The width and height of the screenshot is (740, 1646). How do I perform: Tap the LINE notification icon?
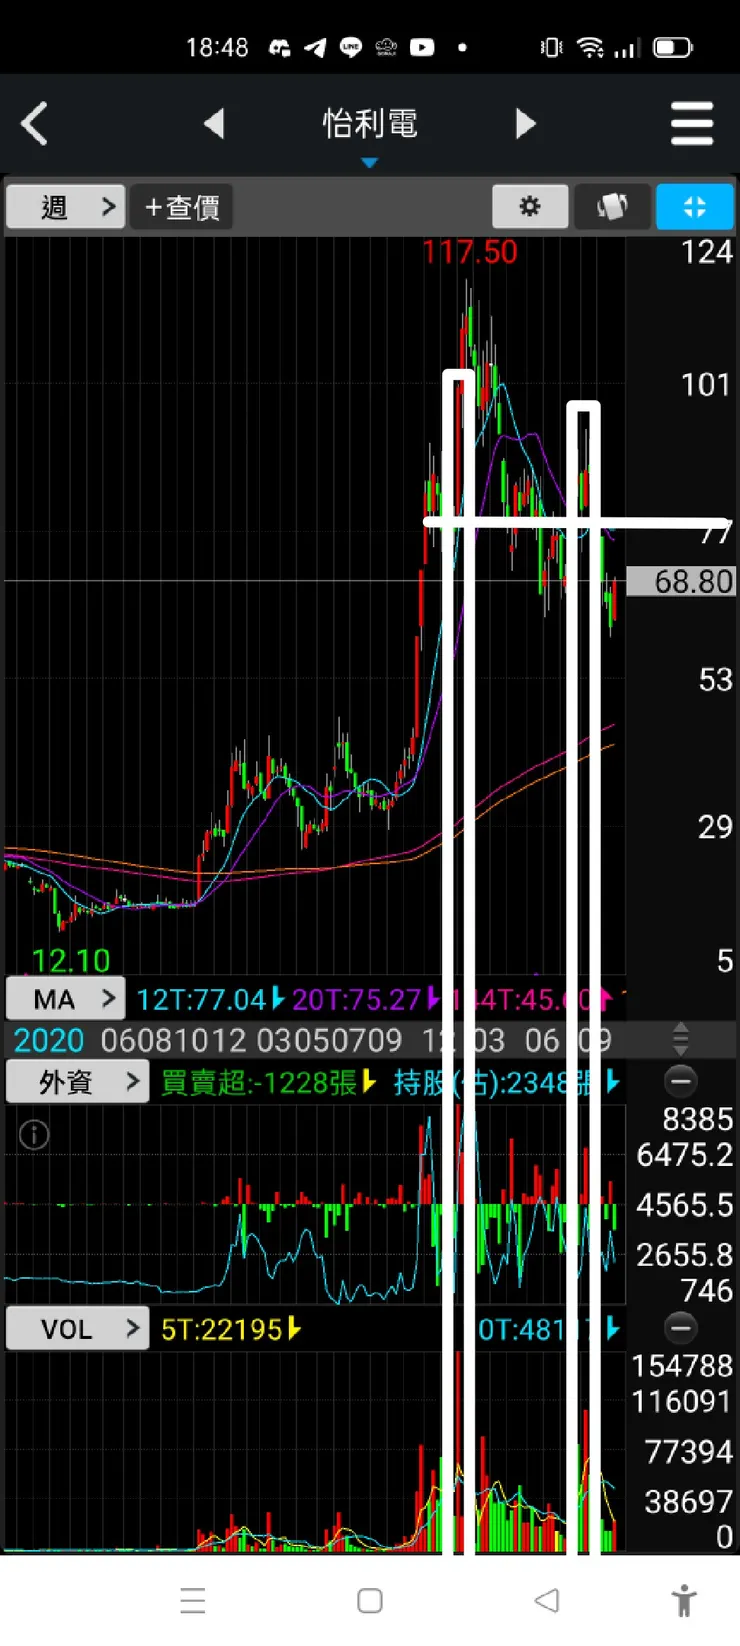click(350, 47)
